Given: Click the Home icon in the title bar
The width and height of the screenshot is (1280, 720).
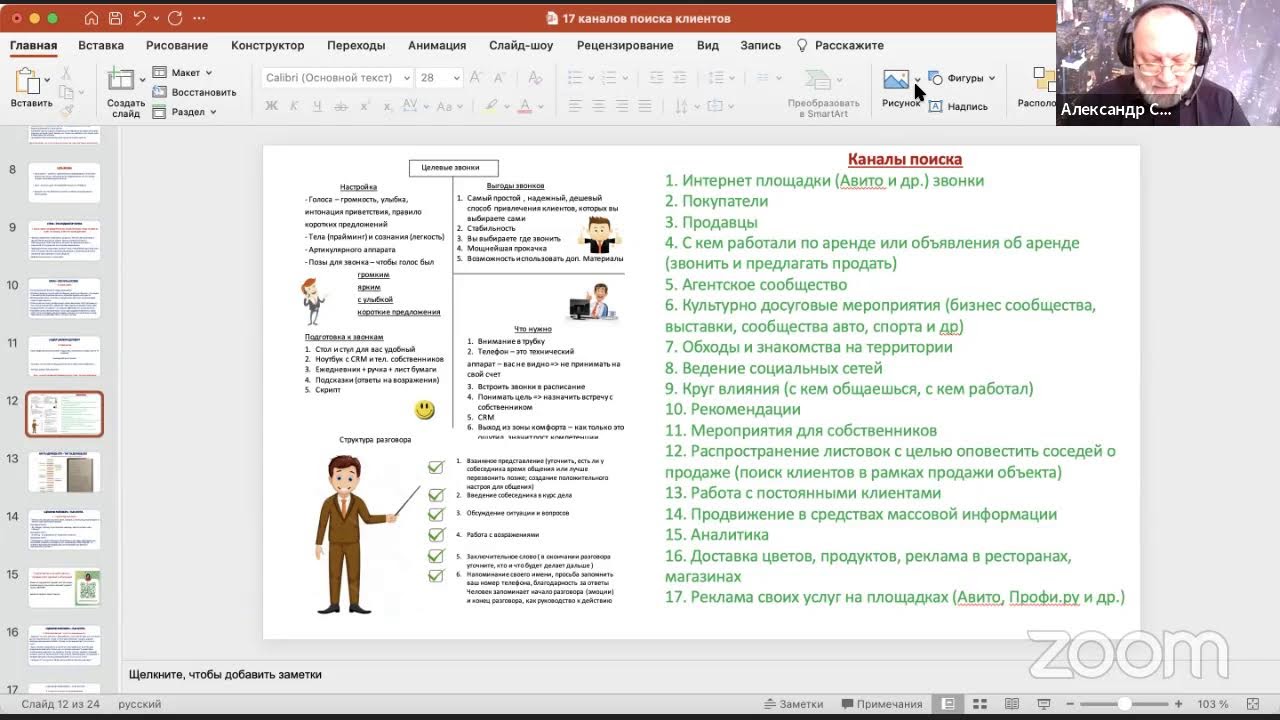Looking at the screenshot, I should coord(91,18).
